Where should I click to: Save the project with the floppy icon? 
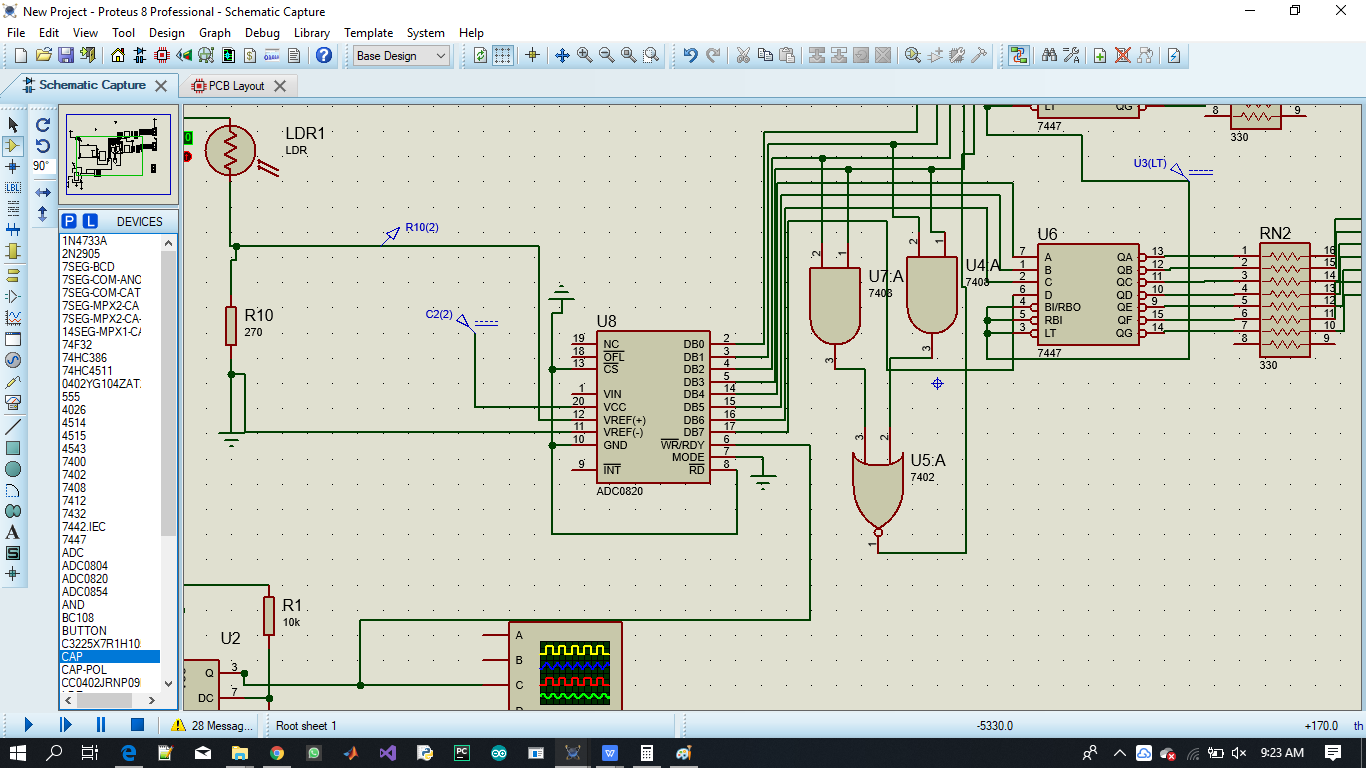65,55
